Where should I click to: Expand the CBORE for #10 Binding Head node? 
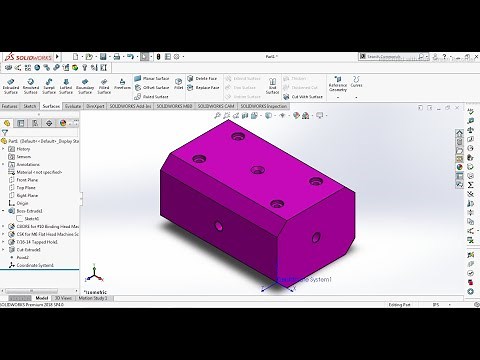tap(3, 226)
